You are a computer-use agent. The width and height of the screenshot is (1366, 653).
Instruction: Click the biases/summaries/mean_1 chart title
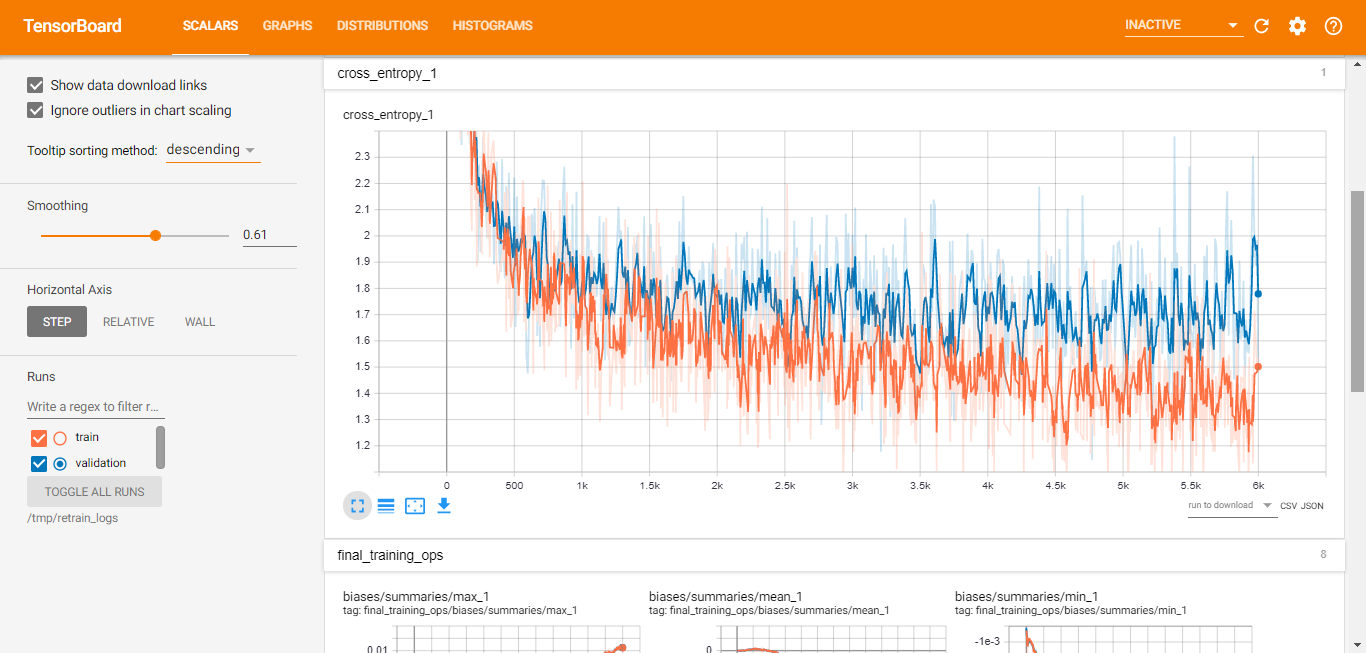coord(726,597)
